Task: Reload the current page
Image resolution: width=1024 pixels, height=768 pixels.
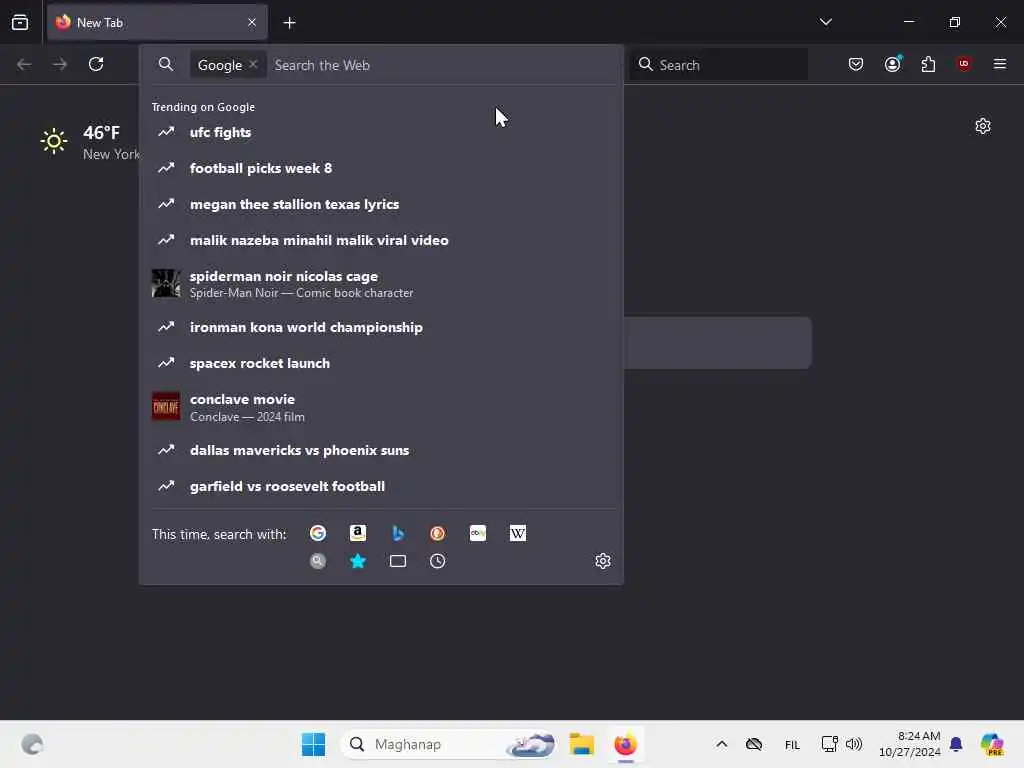Action: pyautogui.click(x=96, y=64)
